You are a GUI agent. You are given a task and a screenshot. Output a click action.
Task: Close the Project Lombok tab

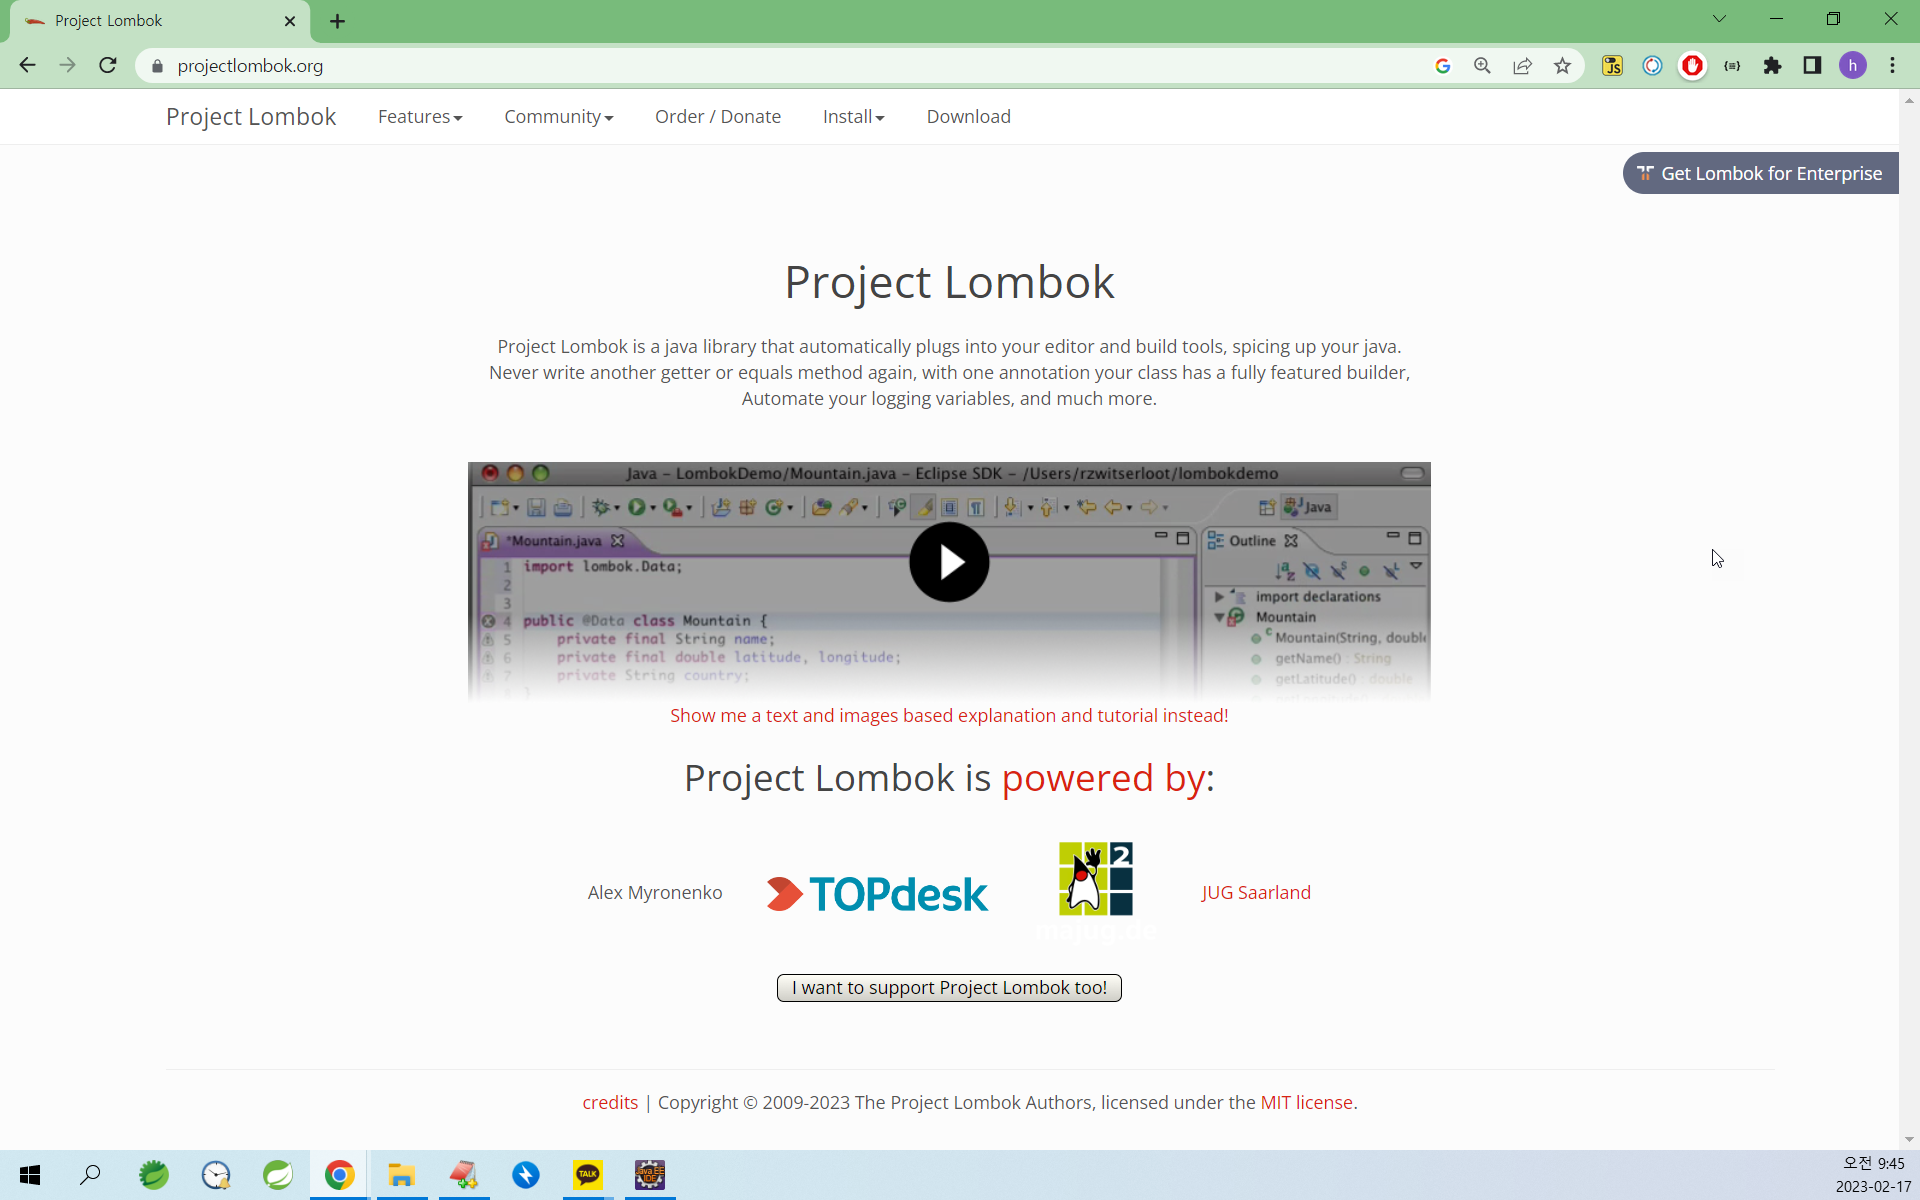click(290, 21)
